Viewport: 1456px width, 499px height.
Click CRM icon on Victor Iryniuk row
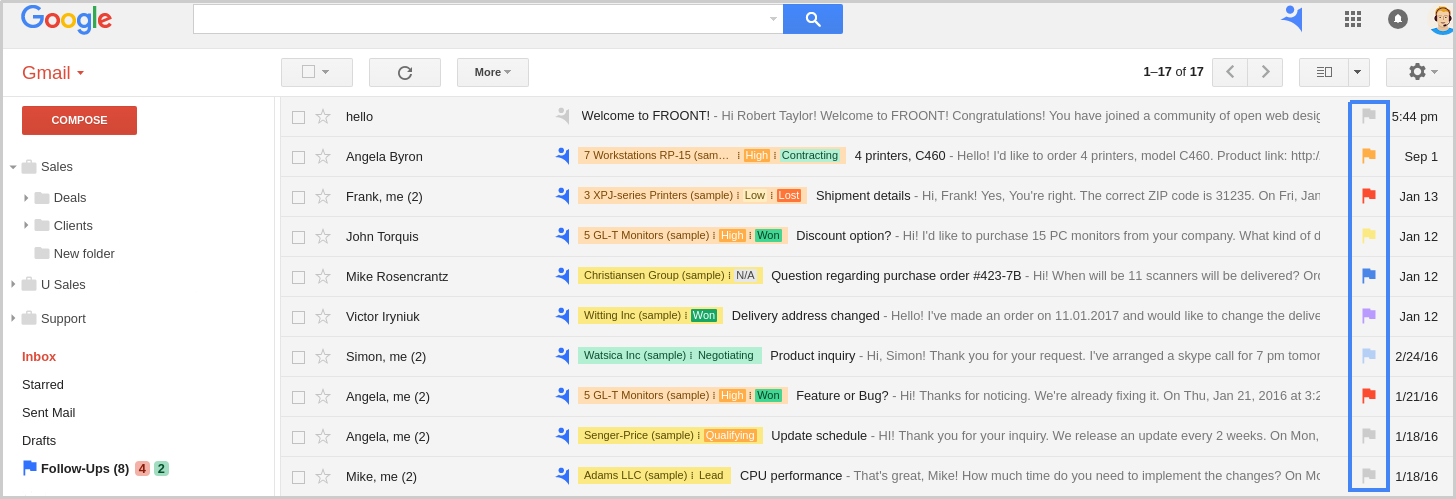(562, 316)
